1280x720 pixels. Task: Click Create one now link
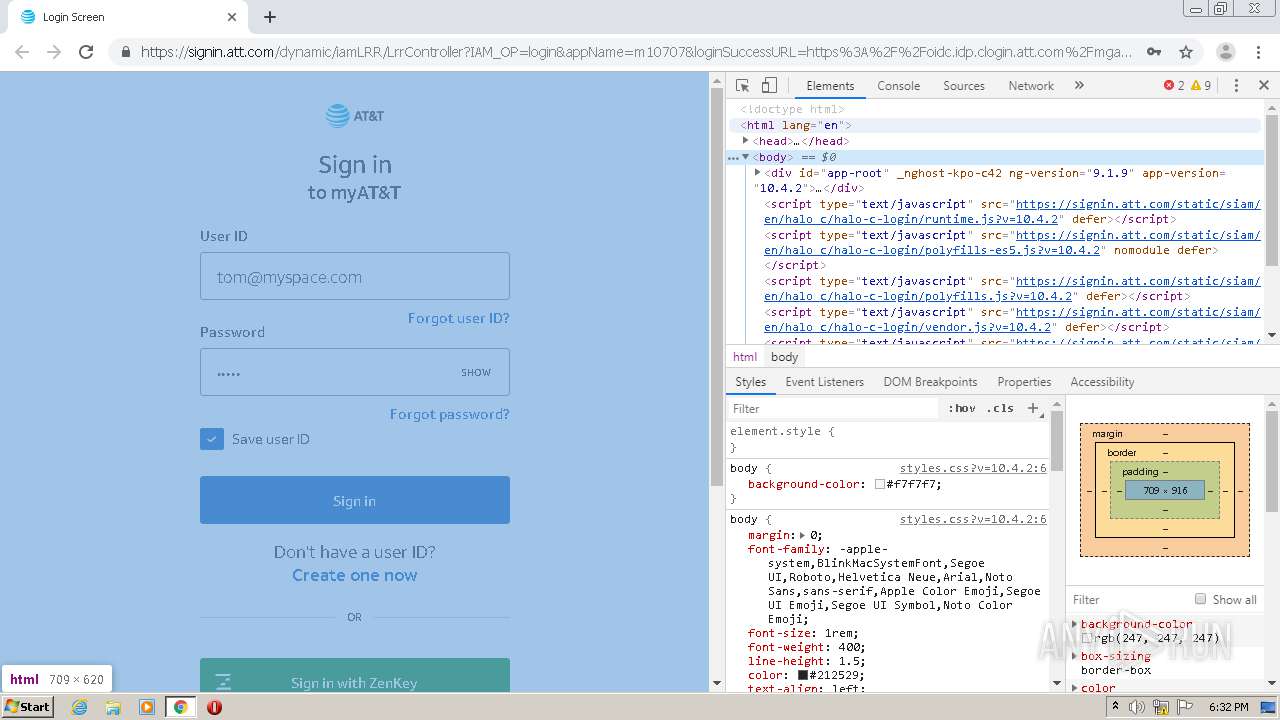[x=354, y=575]
